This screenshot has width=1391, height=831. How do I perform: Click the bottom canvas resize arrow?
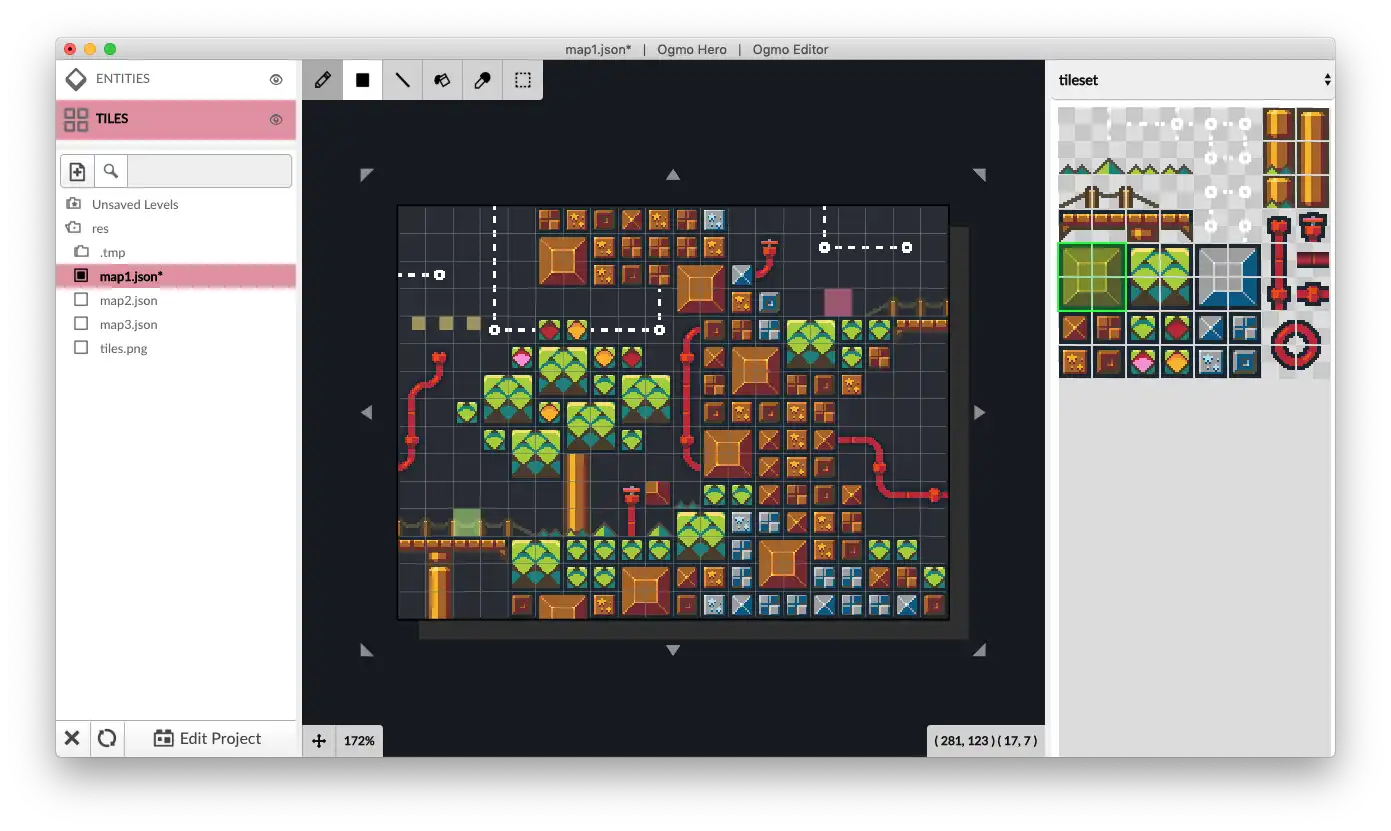coord(673,650)
